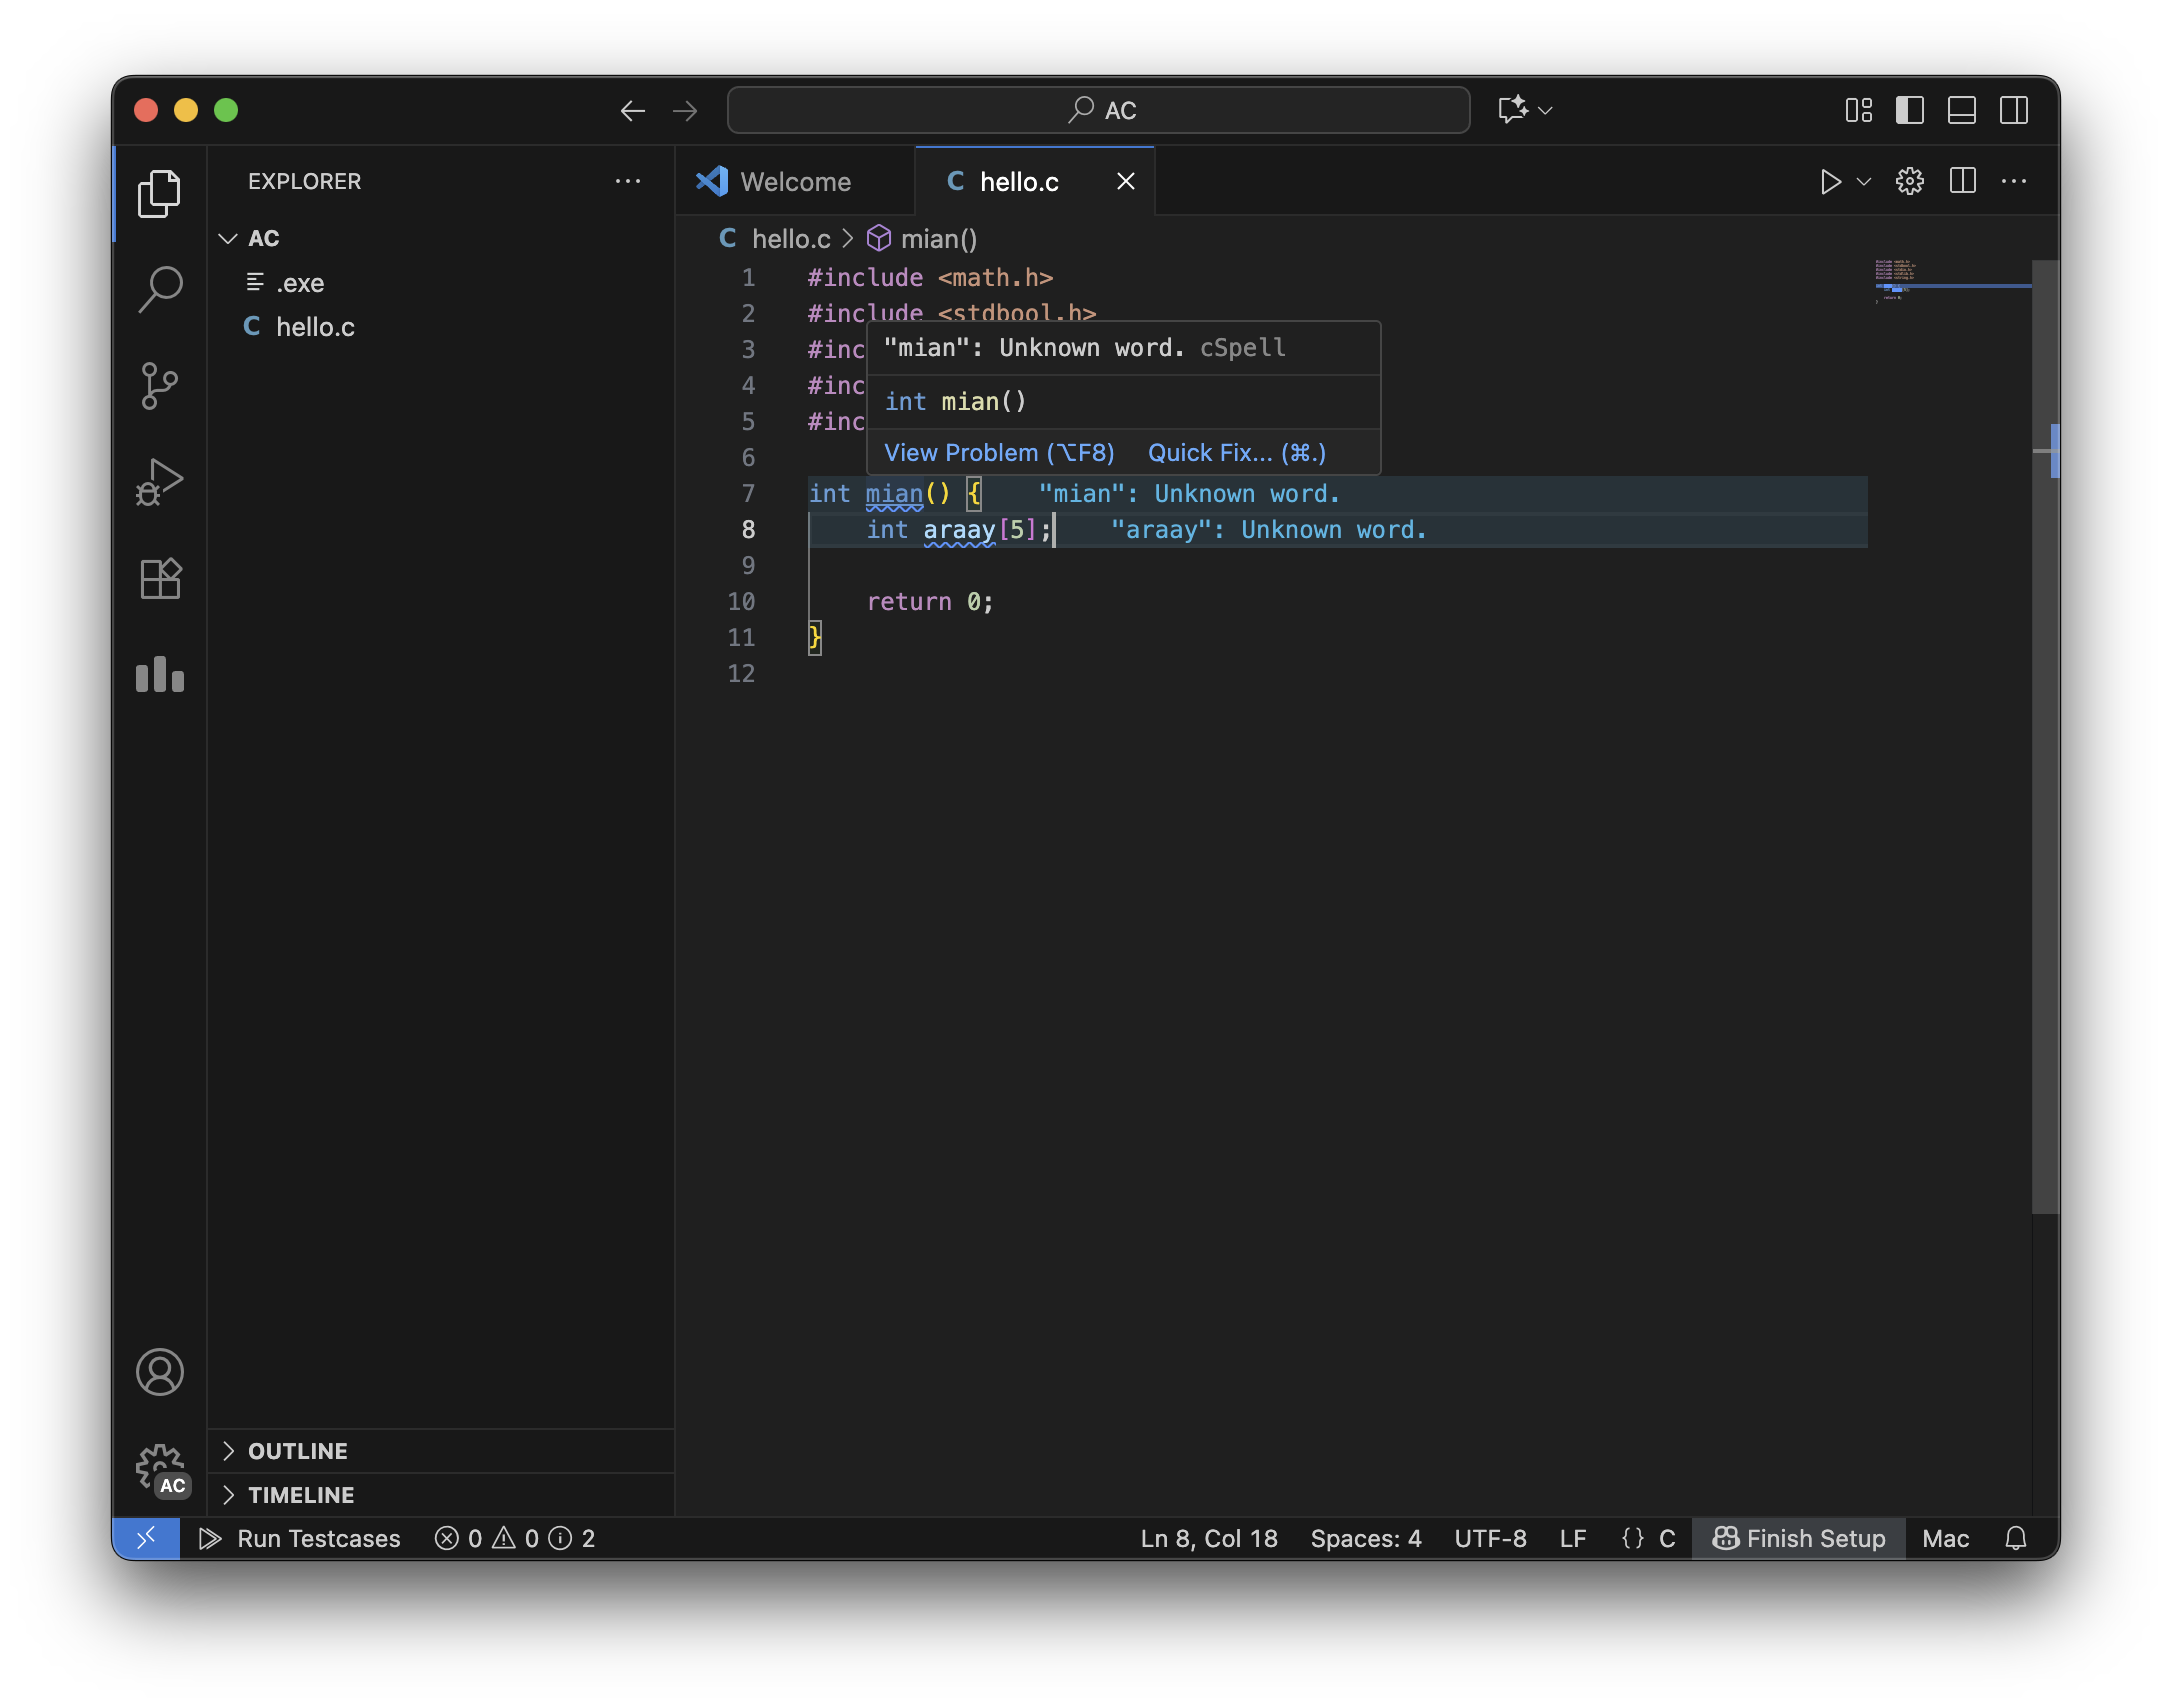Select hello.c file in Explorer
This screenshot has height=1708, width=2172.
(314, 327)
